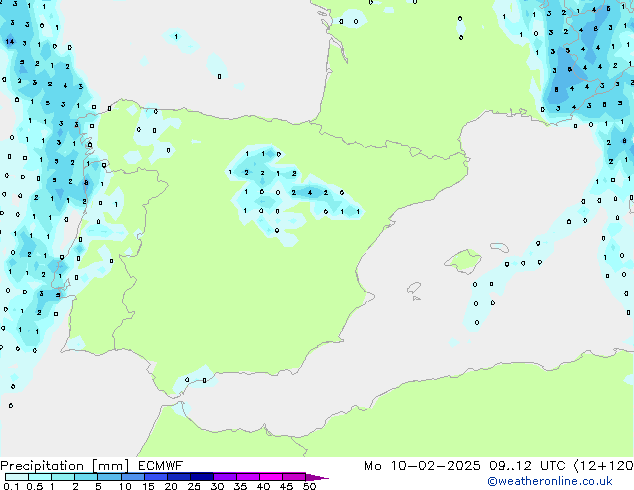Select the 40–45 mm magenta swatch
This screenshot has height=490, width=634.
(x=271, y=477)
